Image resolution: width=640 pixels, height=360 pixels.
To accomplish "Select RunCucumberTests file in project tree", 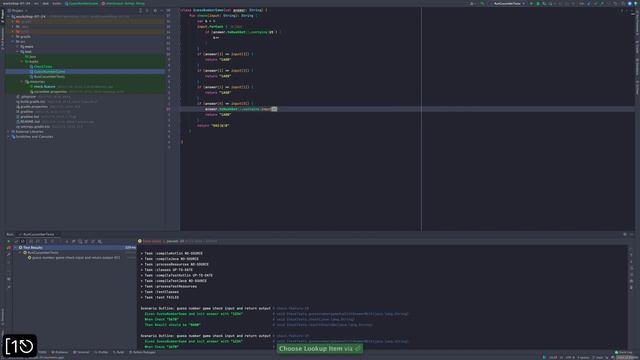I will pos(49,76).
